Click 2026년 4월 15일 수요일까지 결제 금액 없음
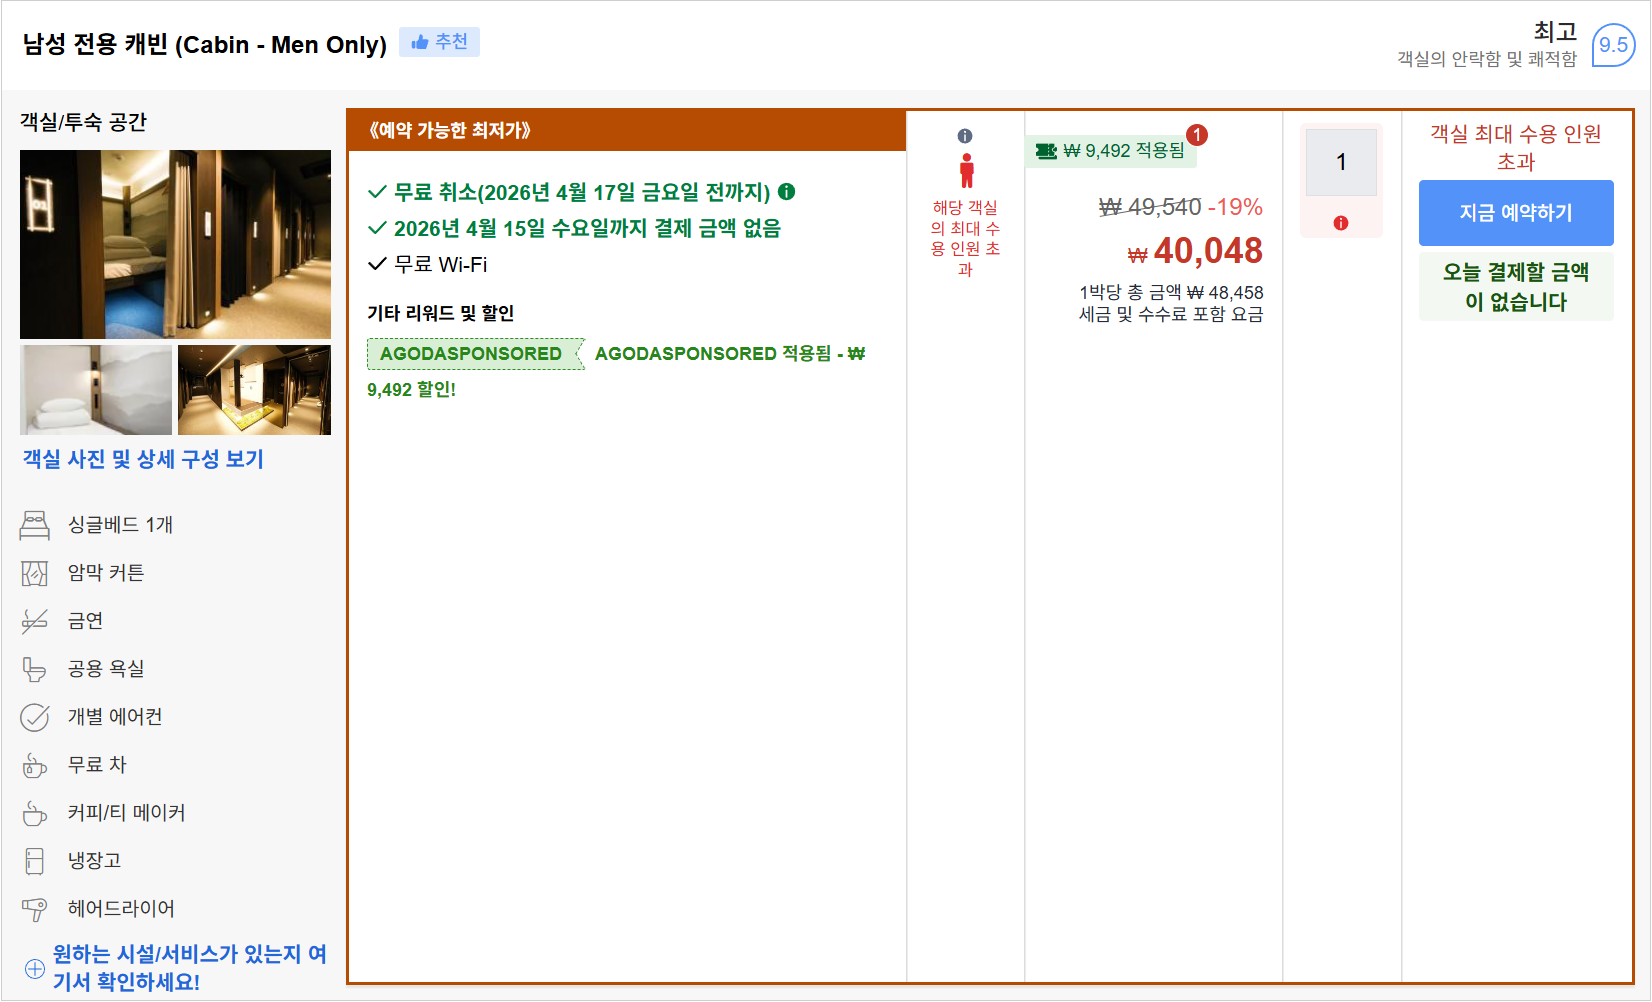Image resolution: width=1652 pixels, height=1002 pixels. click(x=587, y=228)
